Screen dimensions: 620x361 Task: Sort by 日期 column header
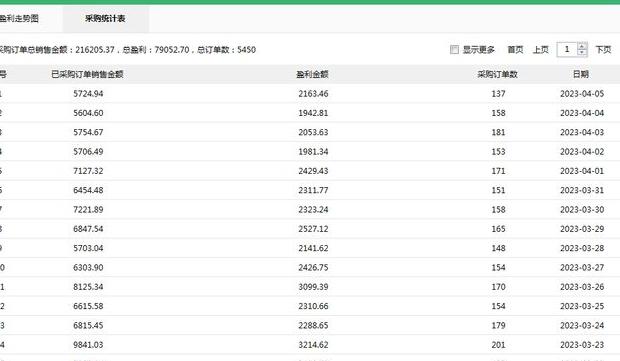pyautogui.click(x=581, y=74)
